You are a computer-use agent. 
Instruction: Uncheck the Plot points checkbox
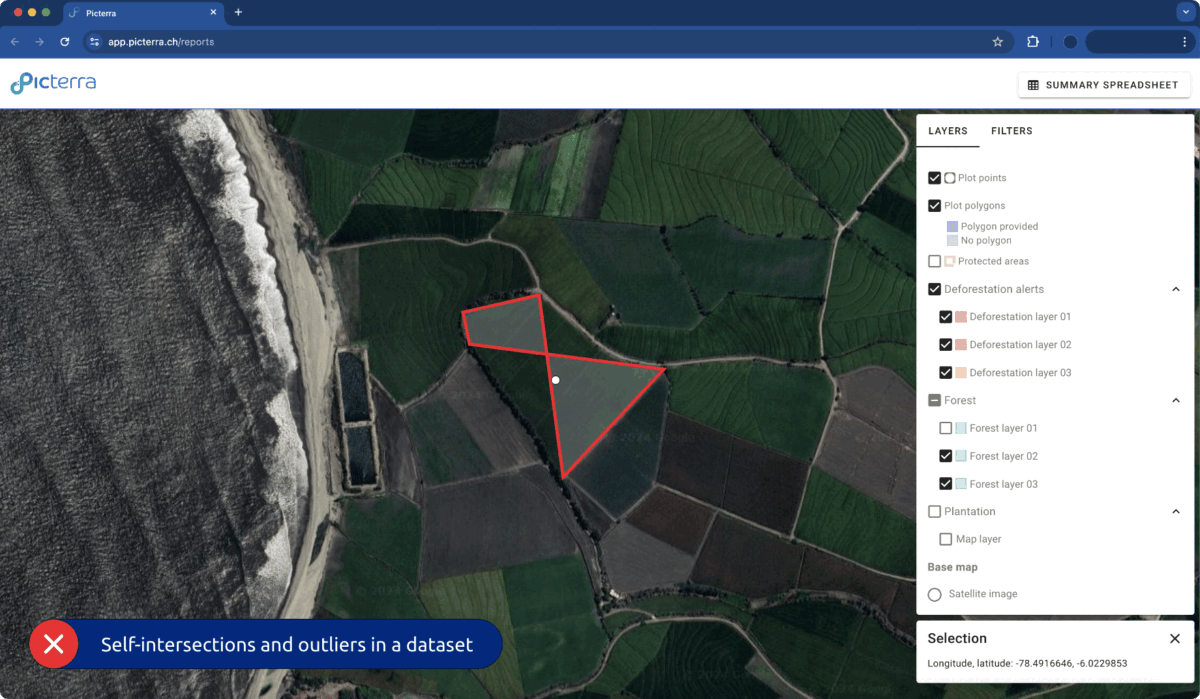pyautogui.click(x=934, y=178)
